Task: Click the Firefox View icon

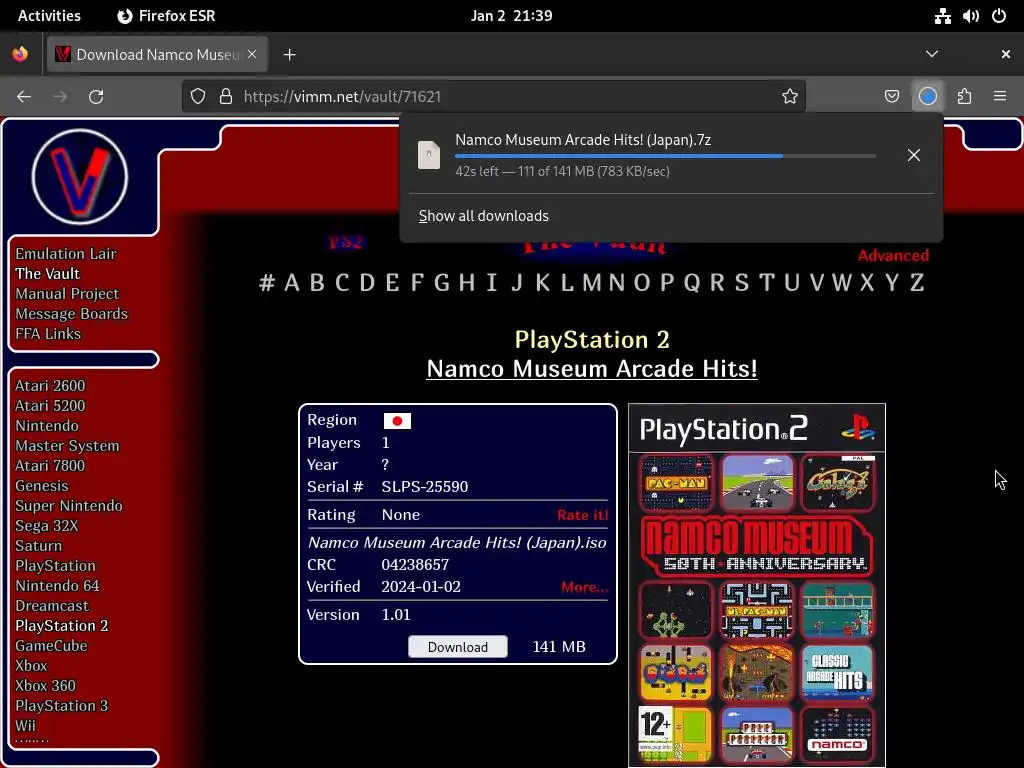Action: tap(20, 54)
